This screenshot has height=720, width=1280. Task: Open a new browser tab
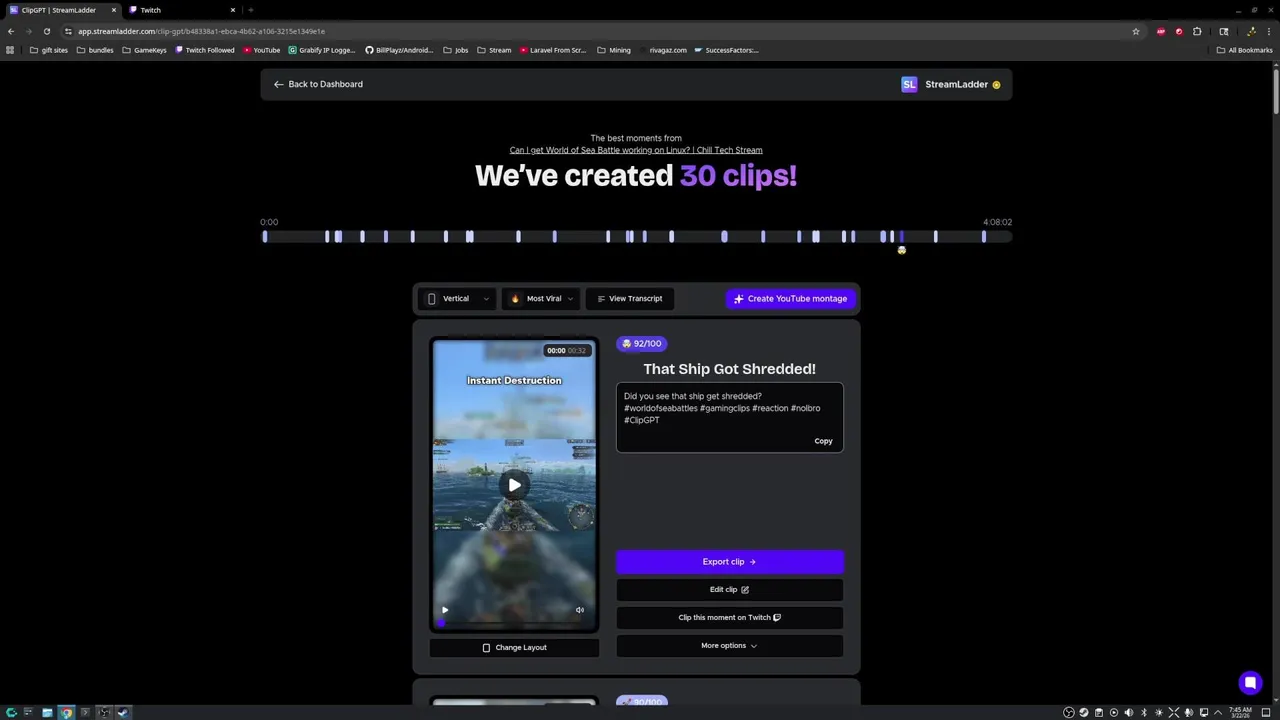250,10
